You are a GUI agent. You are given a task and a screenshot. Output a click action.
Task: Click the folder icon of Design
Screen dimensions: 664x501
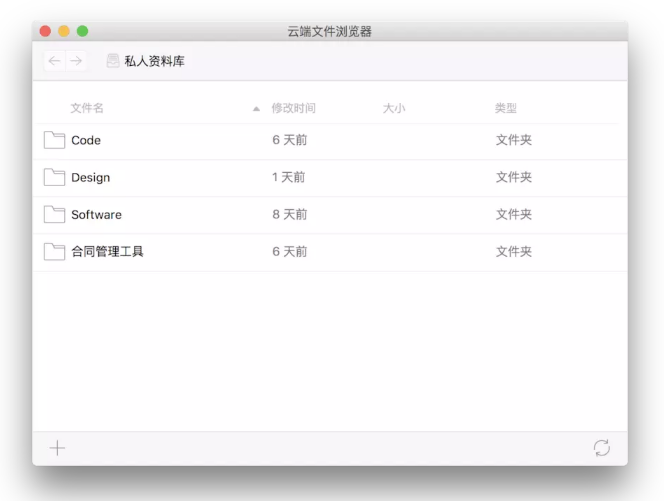click(x=54, y=177)
